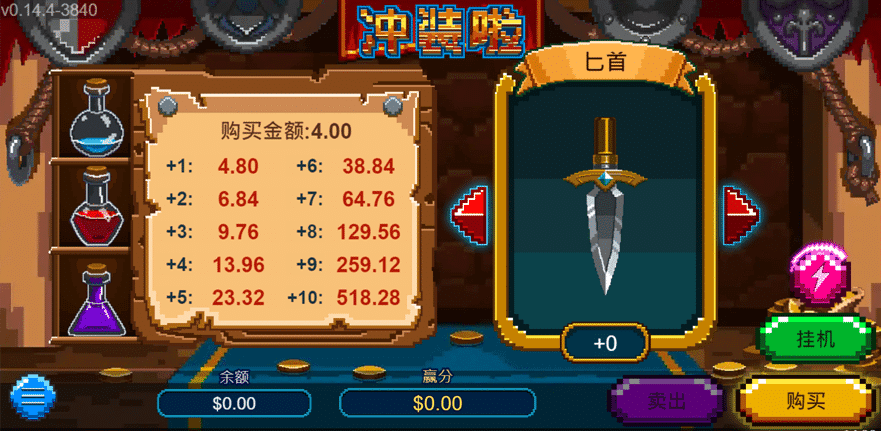Click the +1 payout value 4.80
The height and width of the screenshot is (431, 881).
pos(238,166)
